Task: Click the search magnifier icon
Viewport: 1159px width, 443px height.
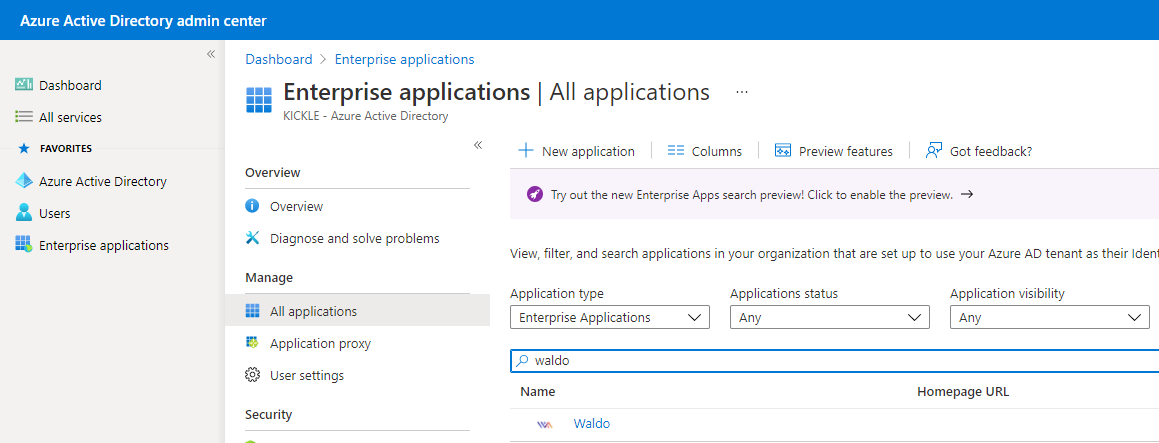Action: point(523,361)
